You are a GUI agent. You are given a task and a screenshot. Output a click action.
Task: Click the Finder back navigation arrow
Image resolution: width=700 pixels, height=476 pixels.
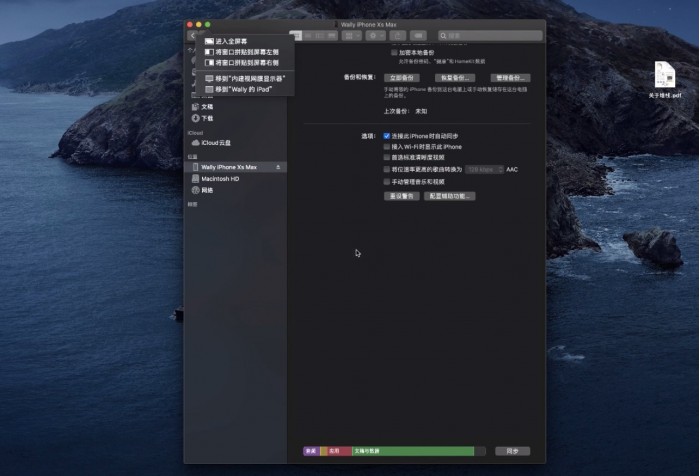click(193, 36)
